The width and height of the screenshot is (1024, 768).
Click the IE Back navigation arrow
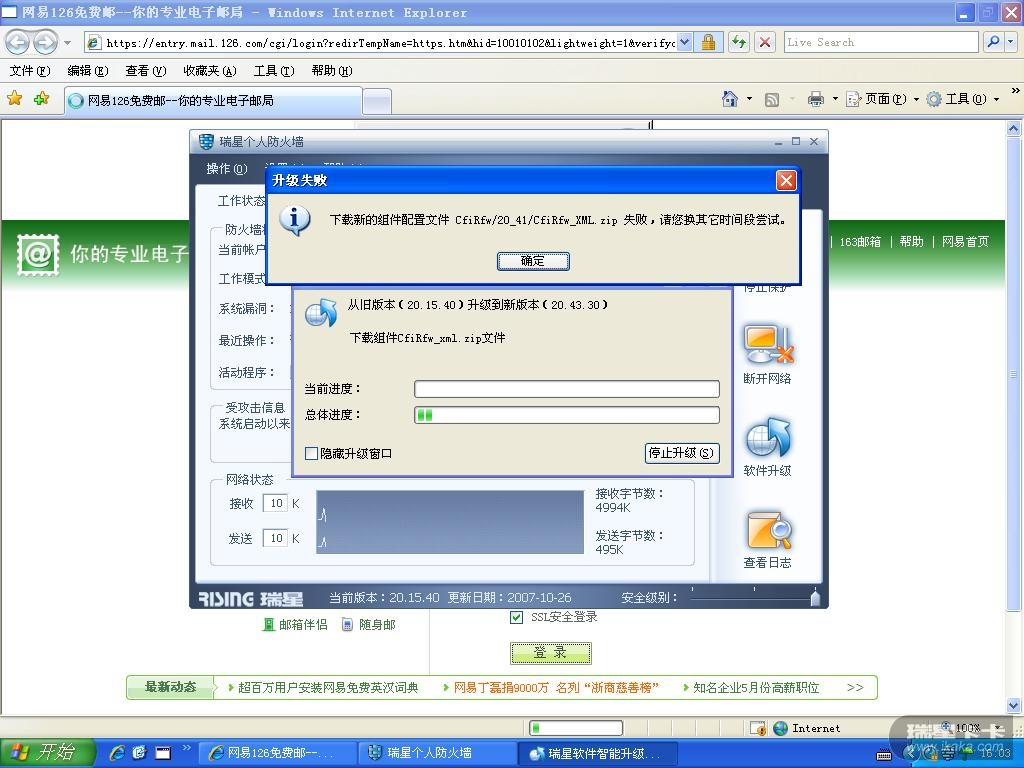coord(17,42)
